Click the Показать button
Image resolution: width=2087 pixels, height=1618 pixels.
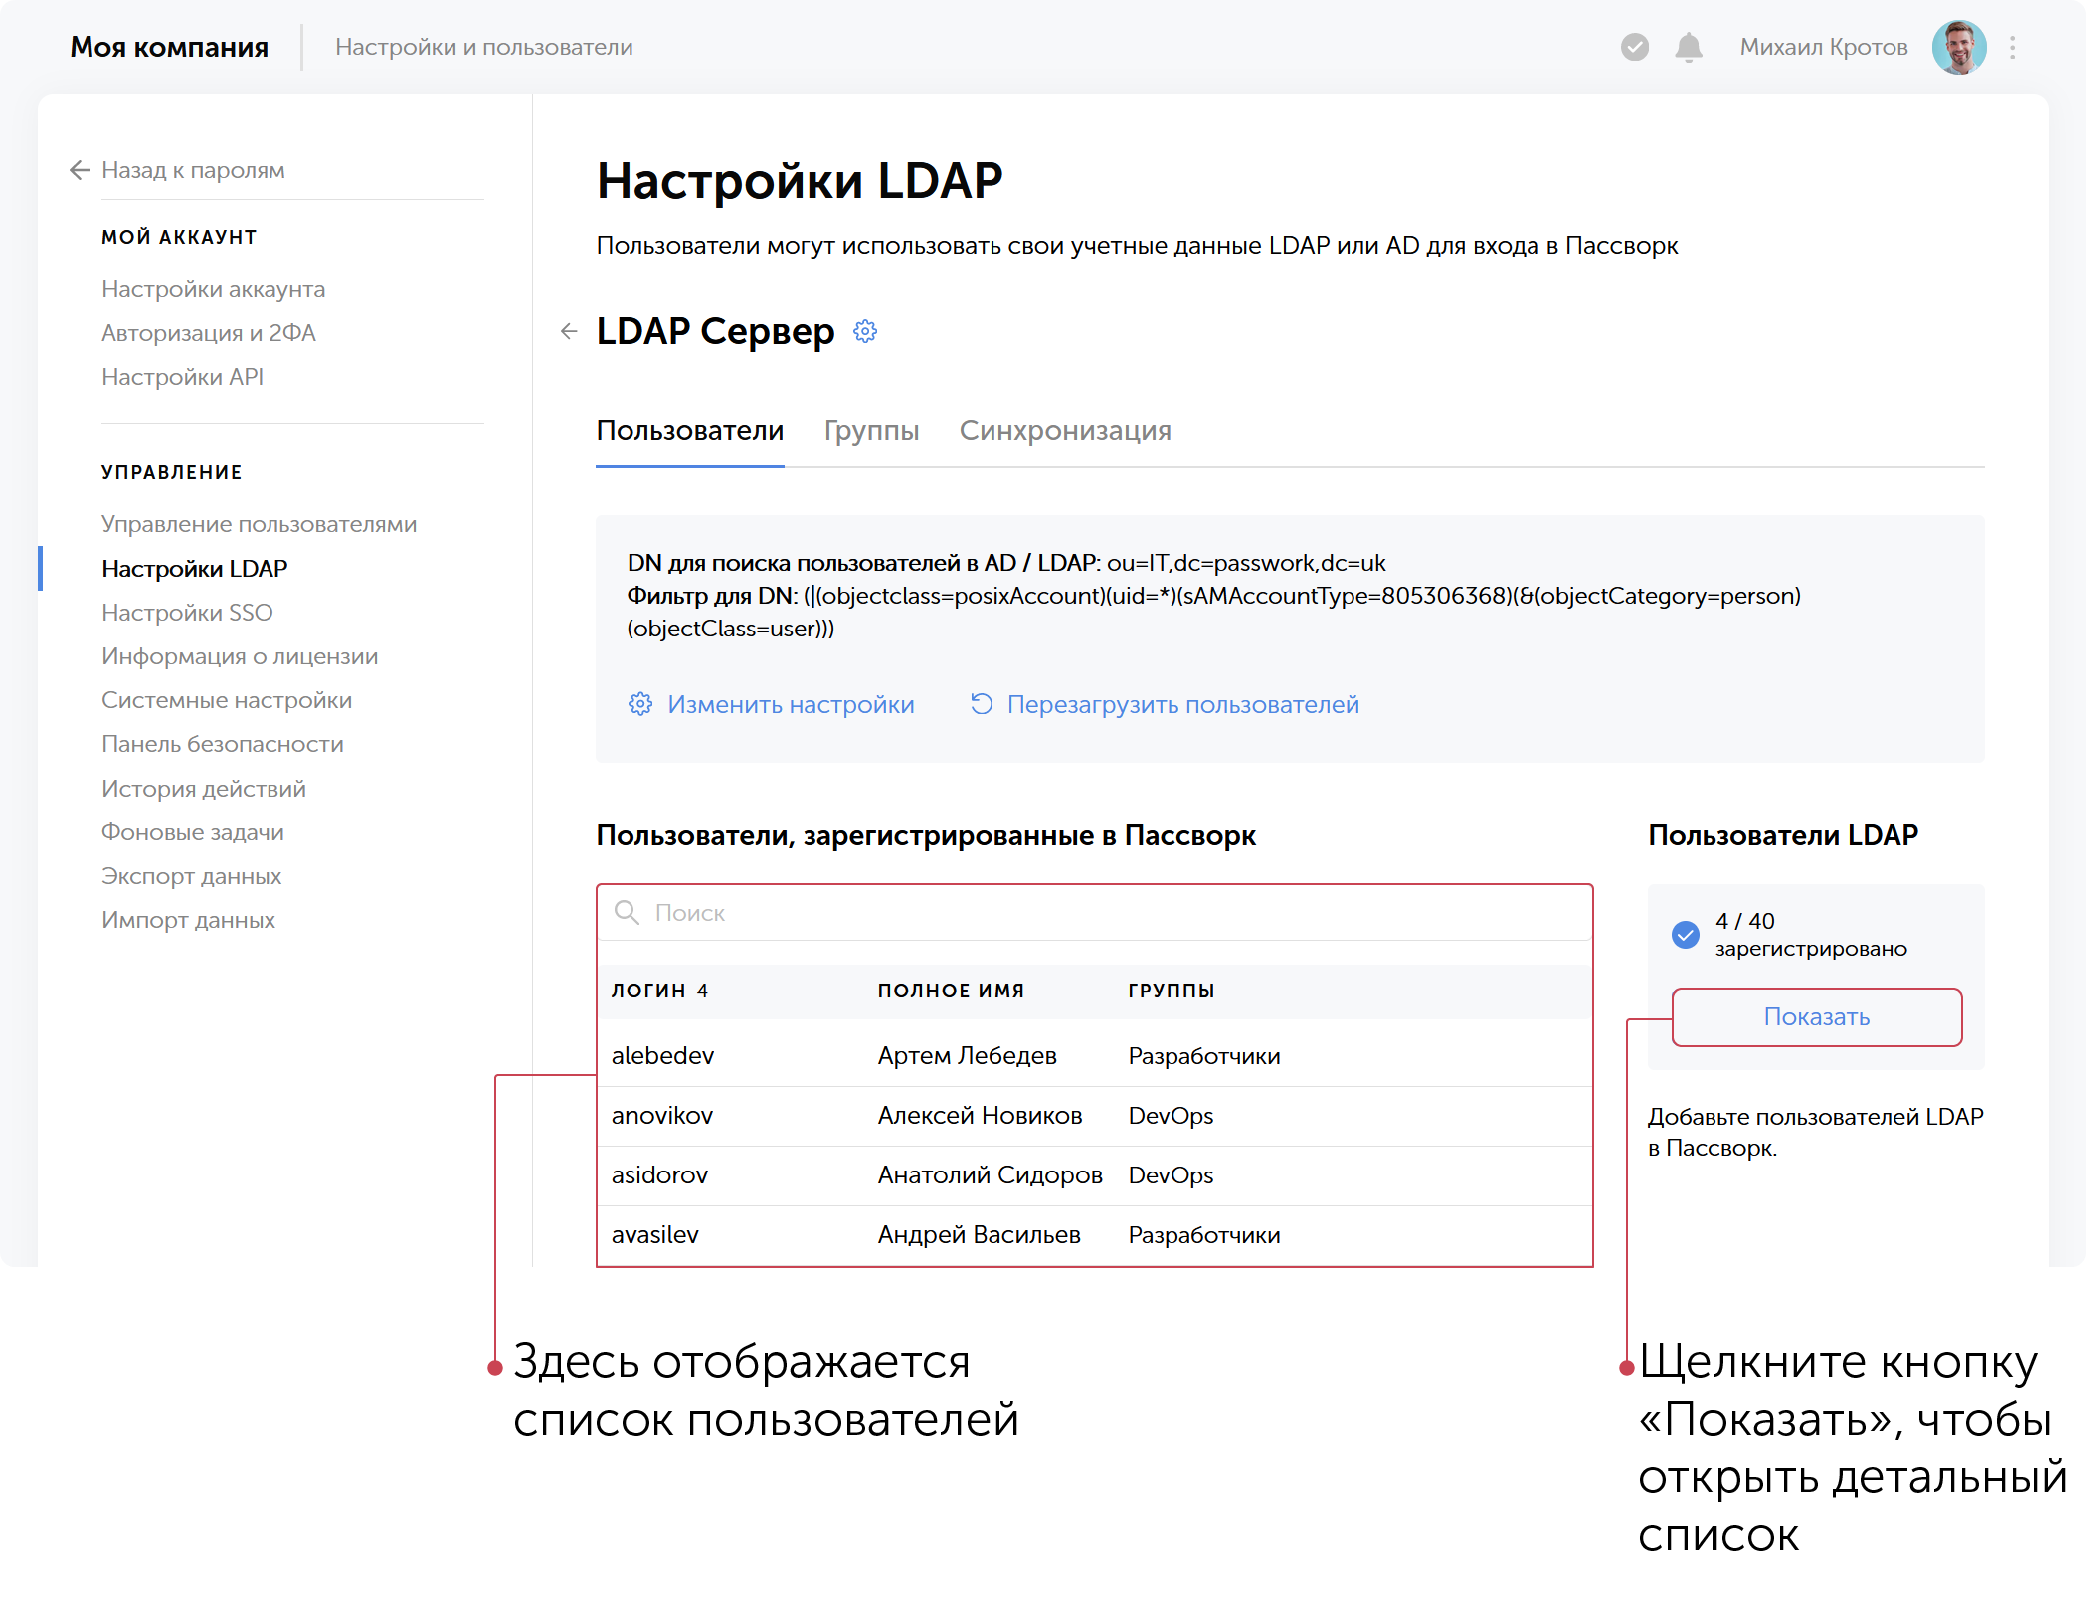[1816, 1017]
